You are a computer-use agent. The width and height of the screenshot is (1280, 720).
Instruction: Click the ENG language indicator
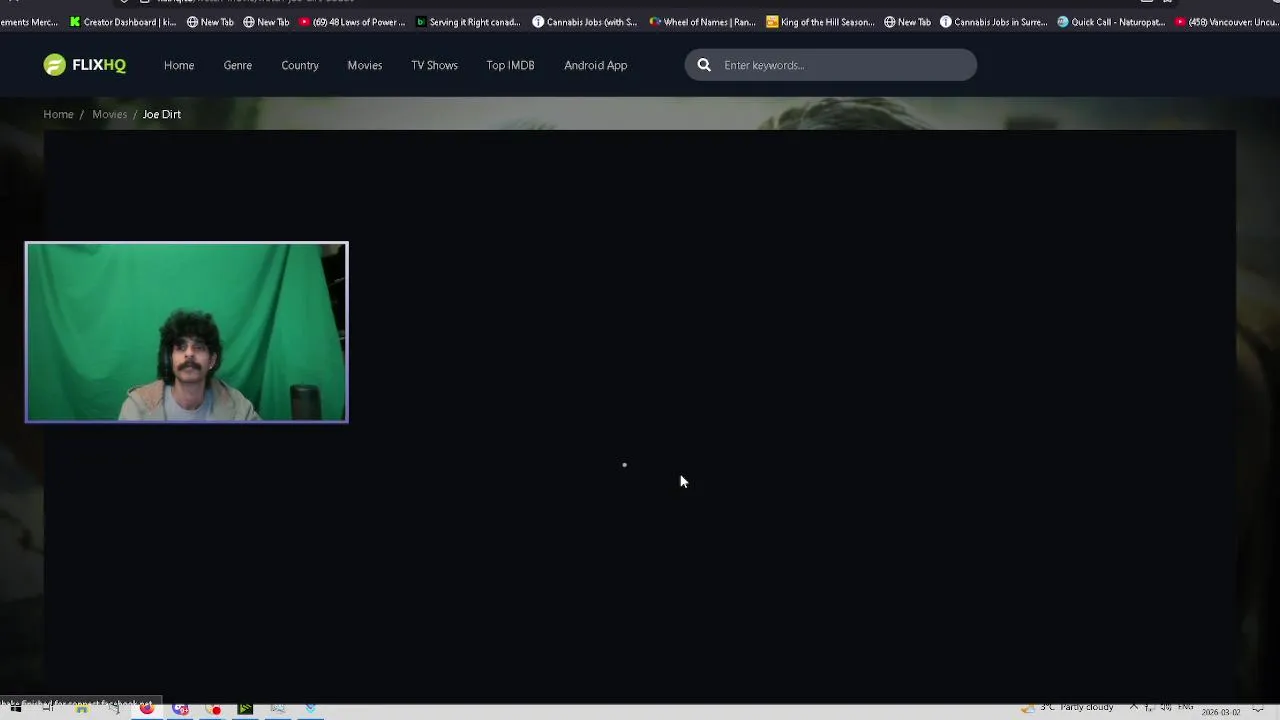pos(1186,708)
